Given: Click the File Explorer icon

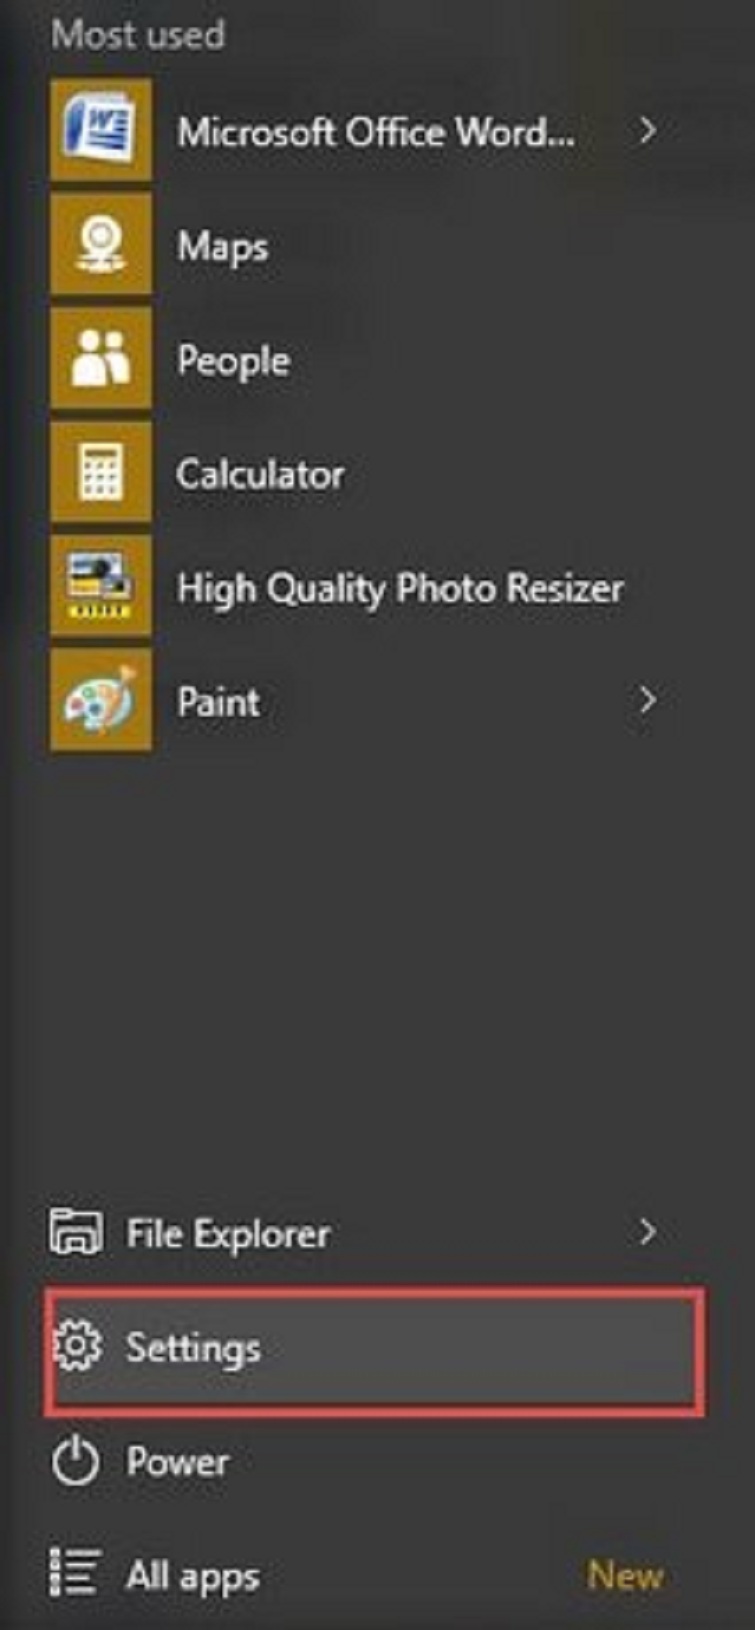Looking at the screenshot, I should click(x=75, y=1232).
